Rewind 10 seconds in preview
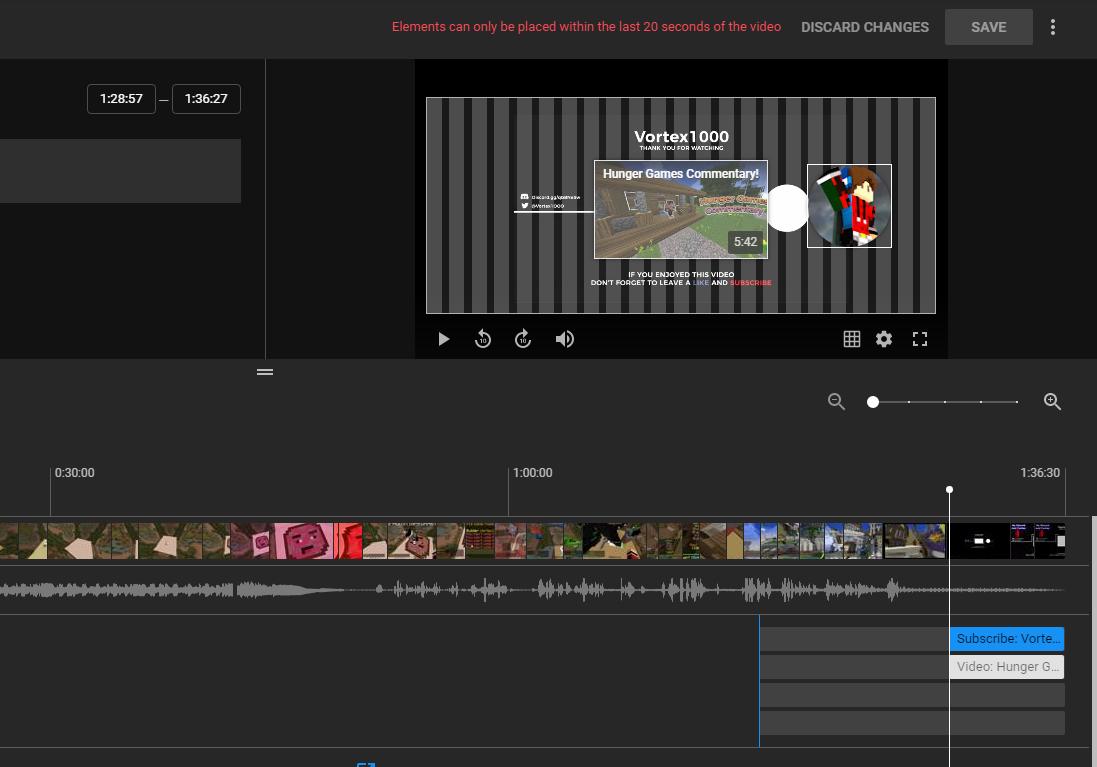1097x767 pixels. [483, 339]
